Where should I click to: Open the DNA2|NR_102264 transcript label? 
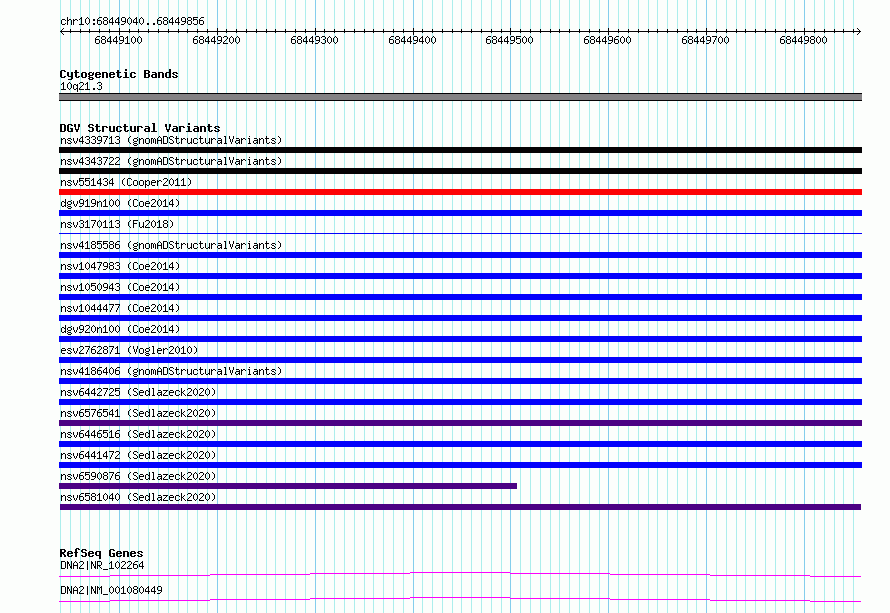[x=102, y=565]
